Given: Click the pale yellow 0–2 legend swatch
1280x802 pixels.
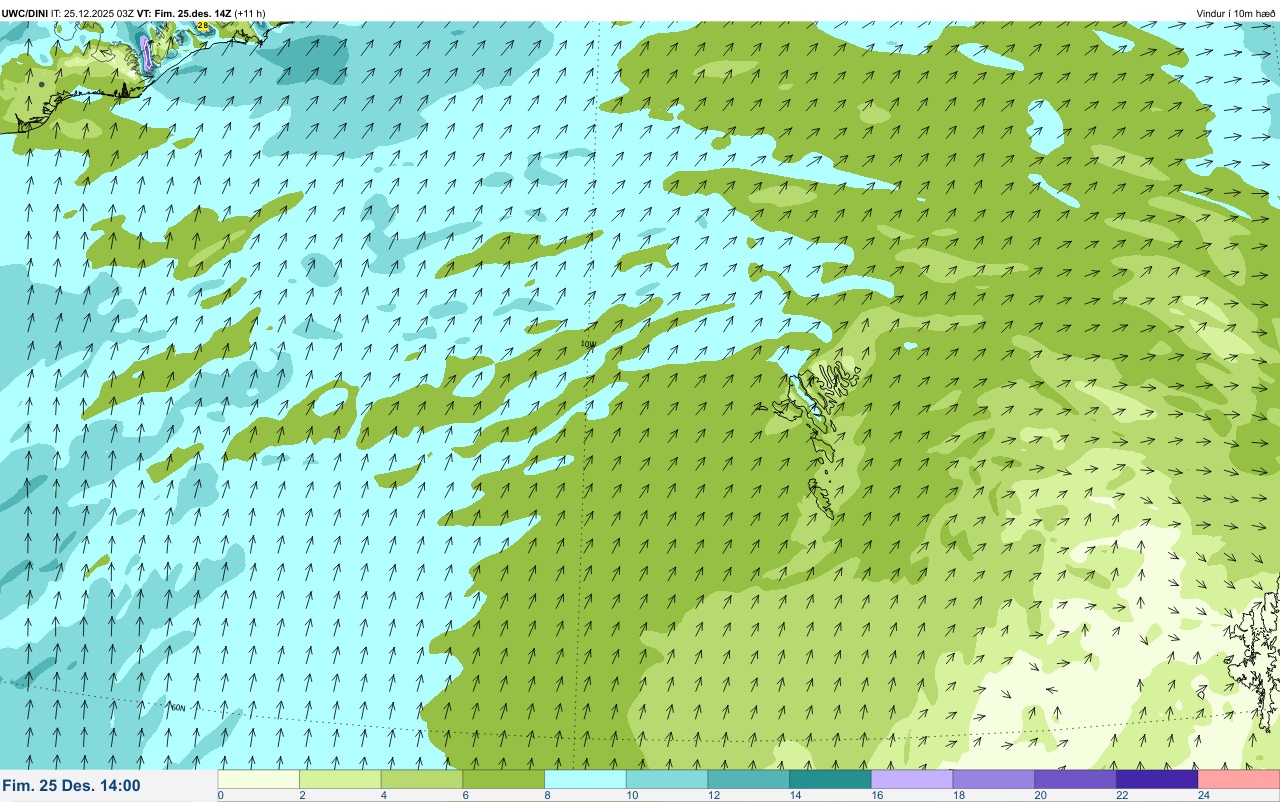Looking at the screenshot, I should [259, 779].
